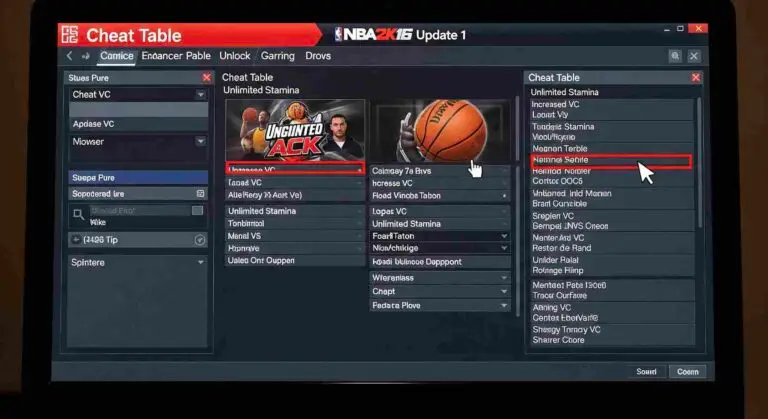
Task: Click into the left panel search input field
Action: point(139,210)
